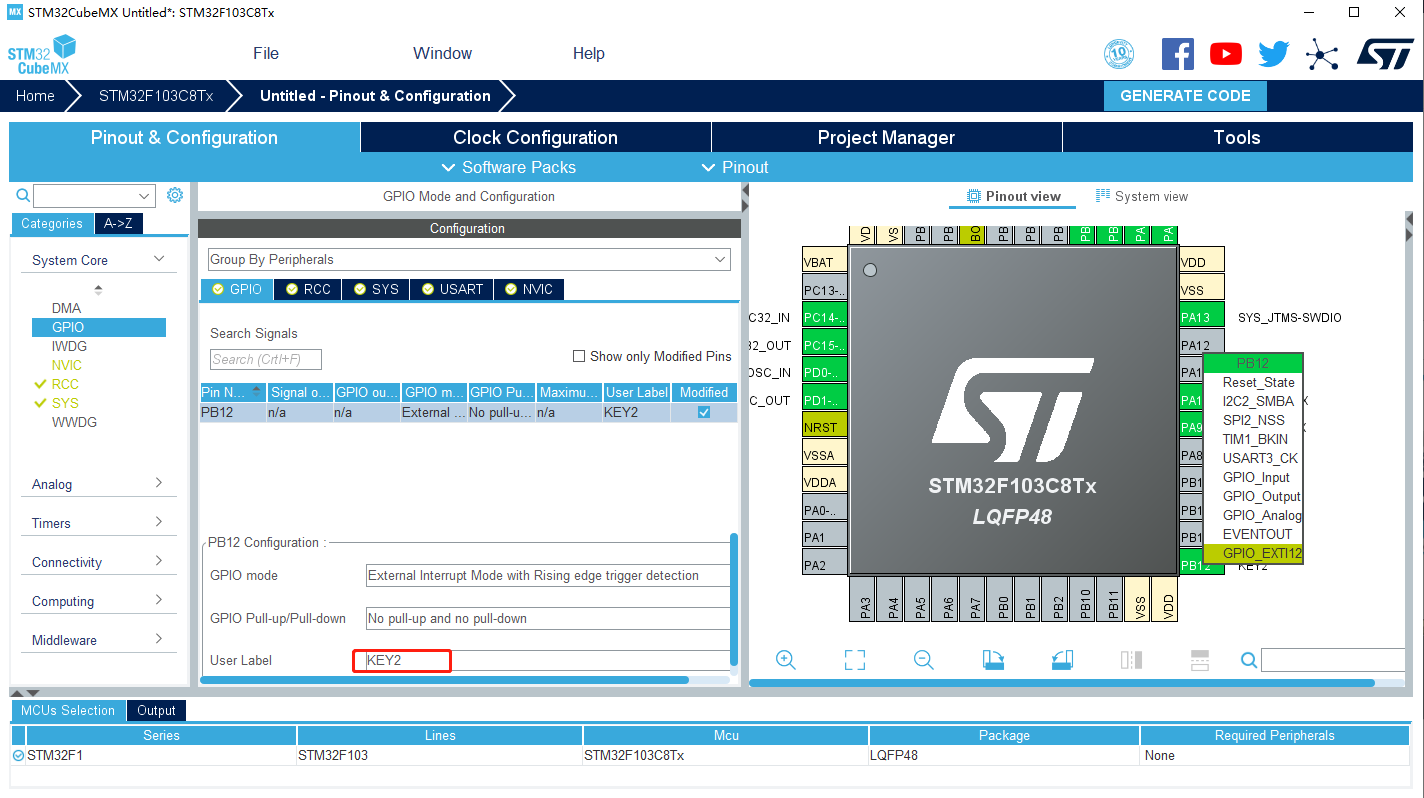Zoom out of the pinout view
This screenshot has width=1424, height=798.
[x=924, y=660]
